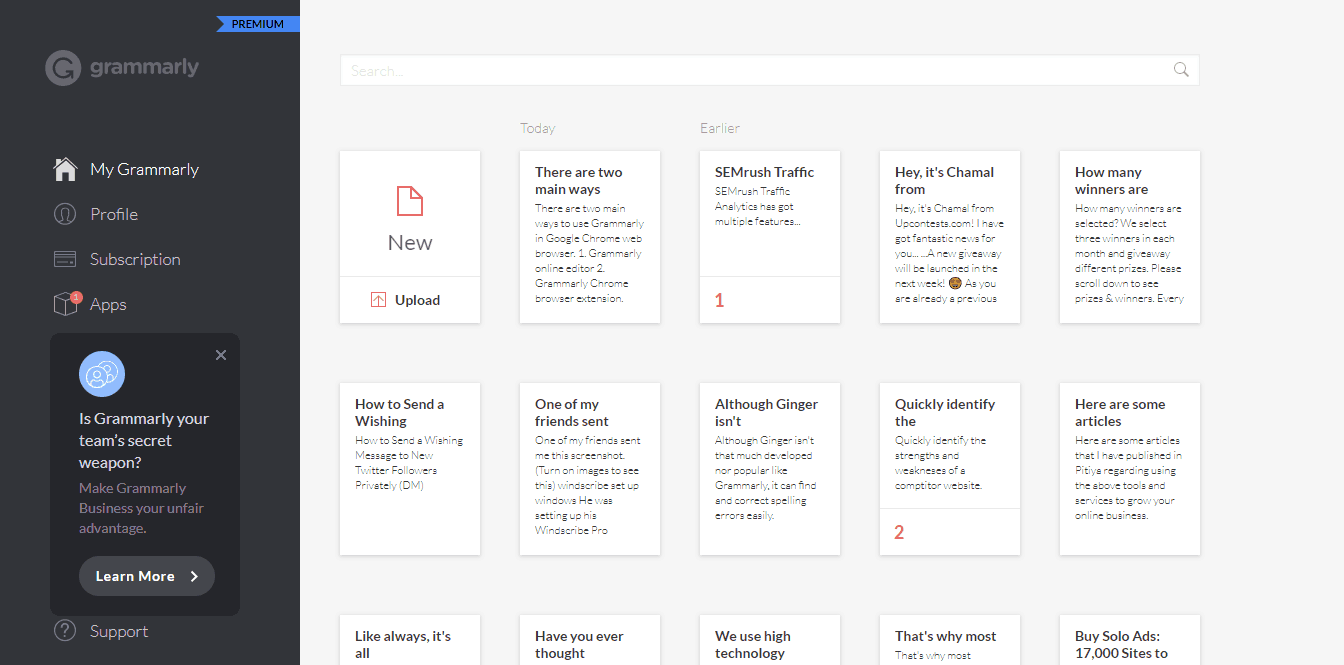
Task: Click the Profile person icon
Action: pyautogui.click(x=65, y=214)
